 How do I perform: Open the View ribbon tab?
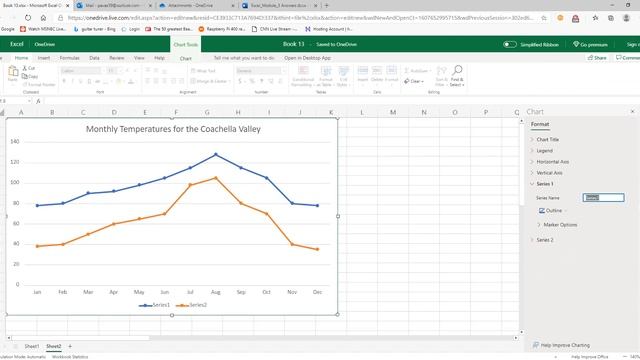[x=139, y=58]
